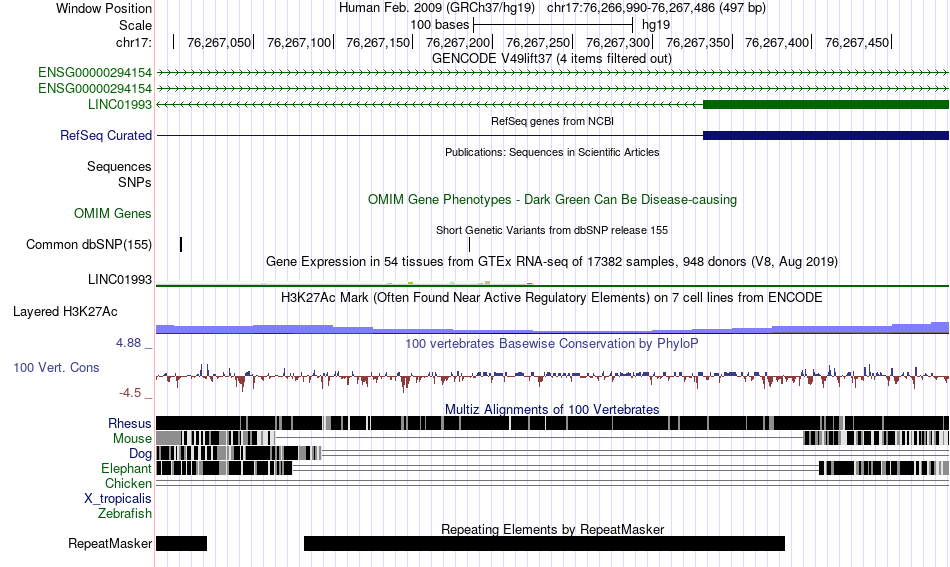Click the GTEx Gene Expression track title
This screenshot has height=567, width=950.
coord(552,262)
